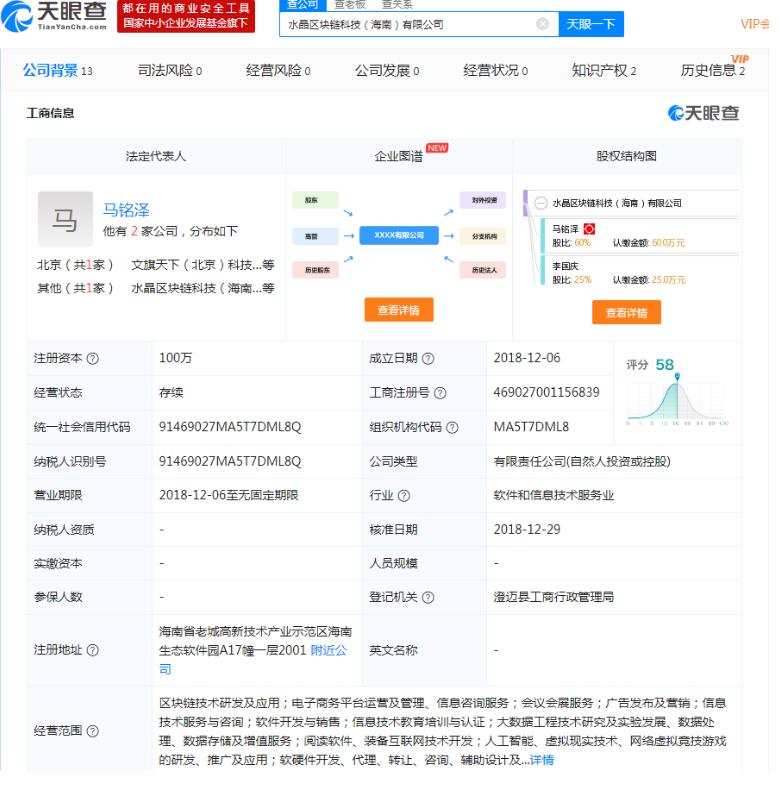Open the 马铭泽 legal representative link
780x789 pixels.
tap(126, 210)
